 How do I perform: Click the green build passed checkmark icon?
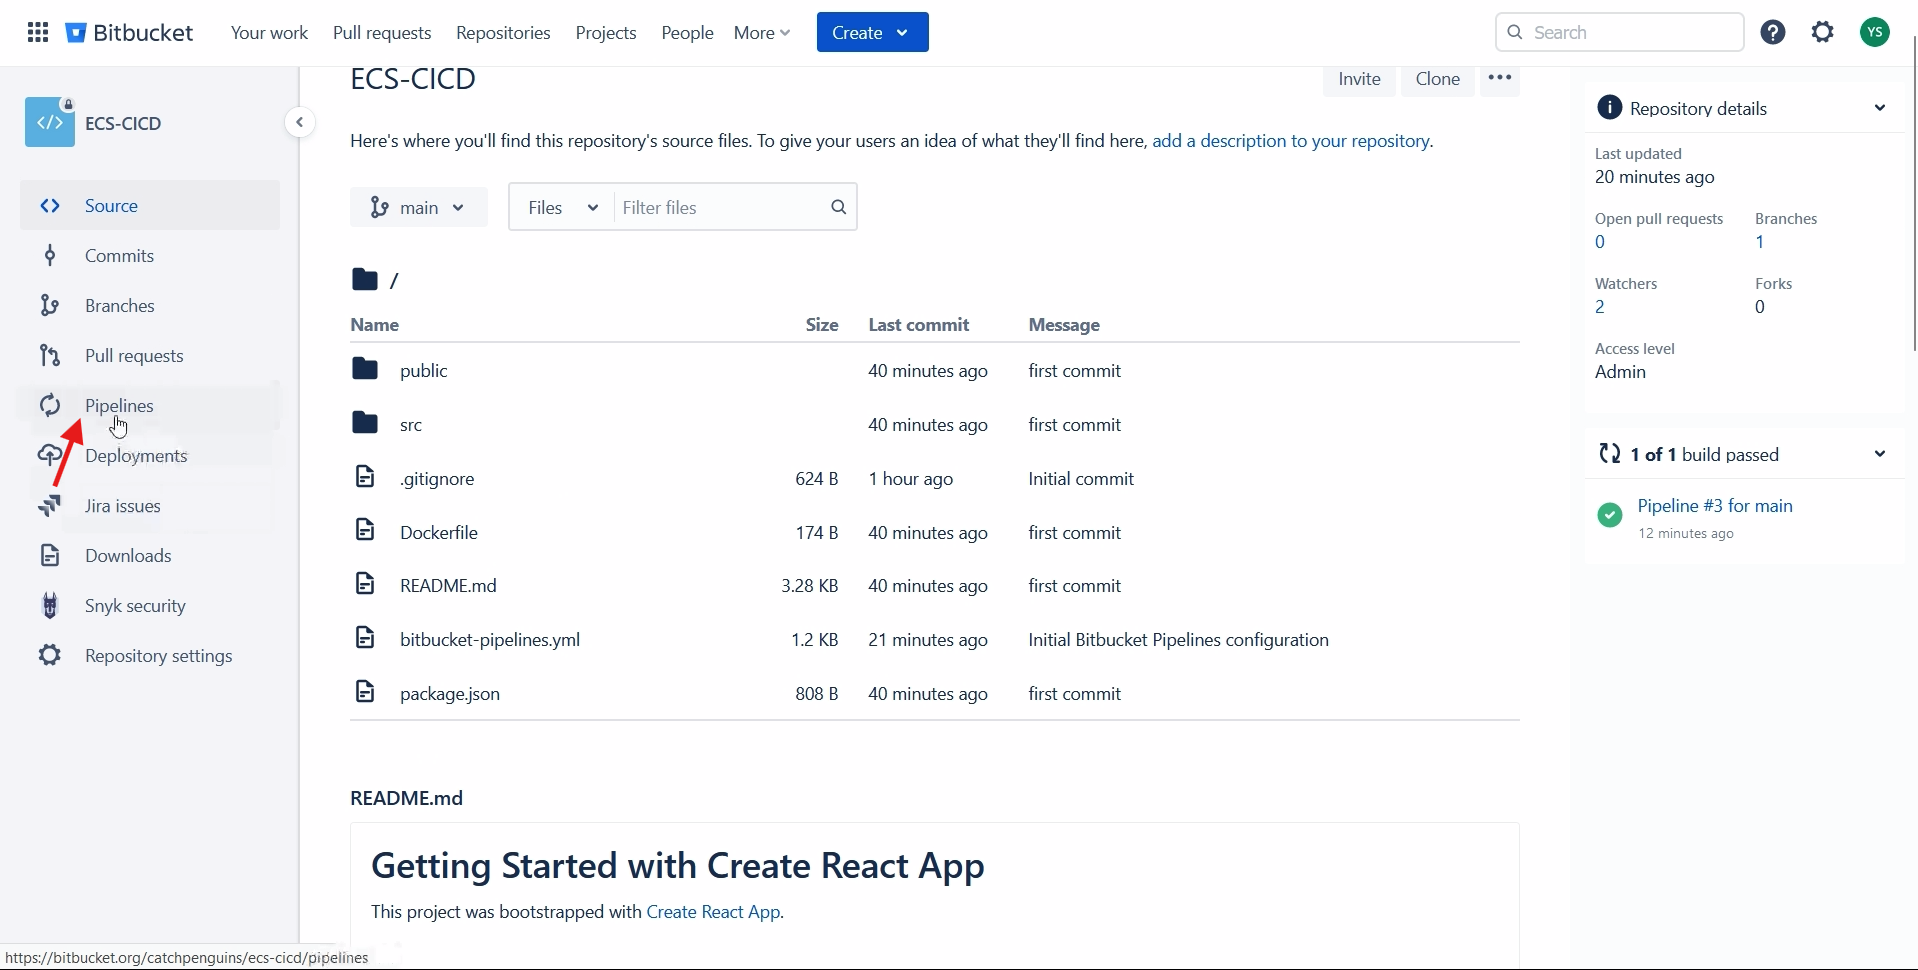tap(1610, 515)
